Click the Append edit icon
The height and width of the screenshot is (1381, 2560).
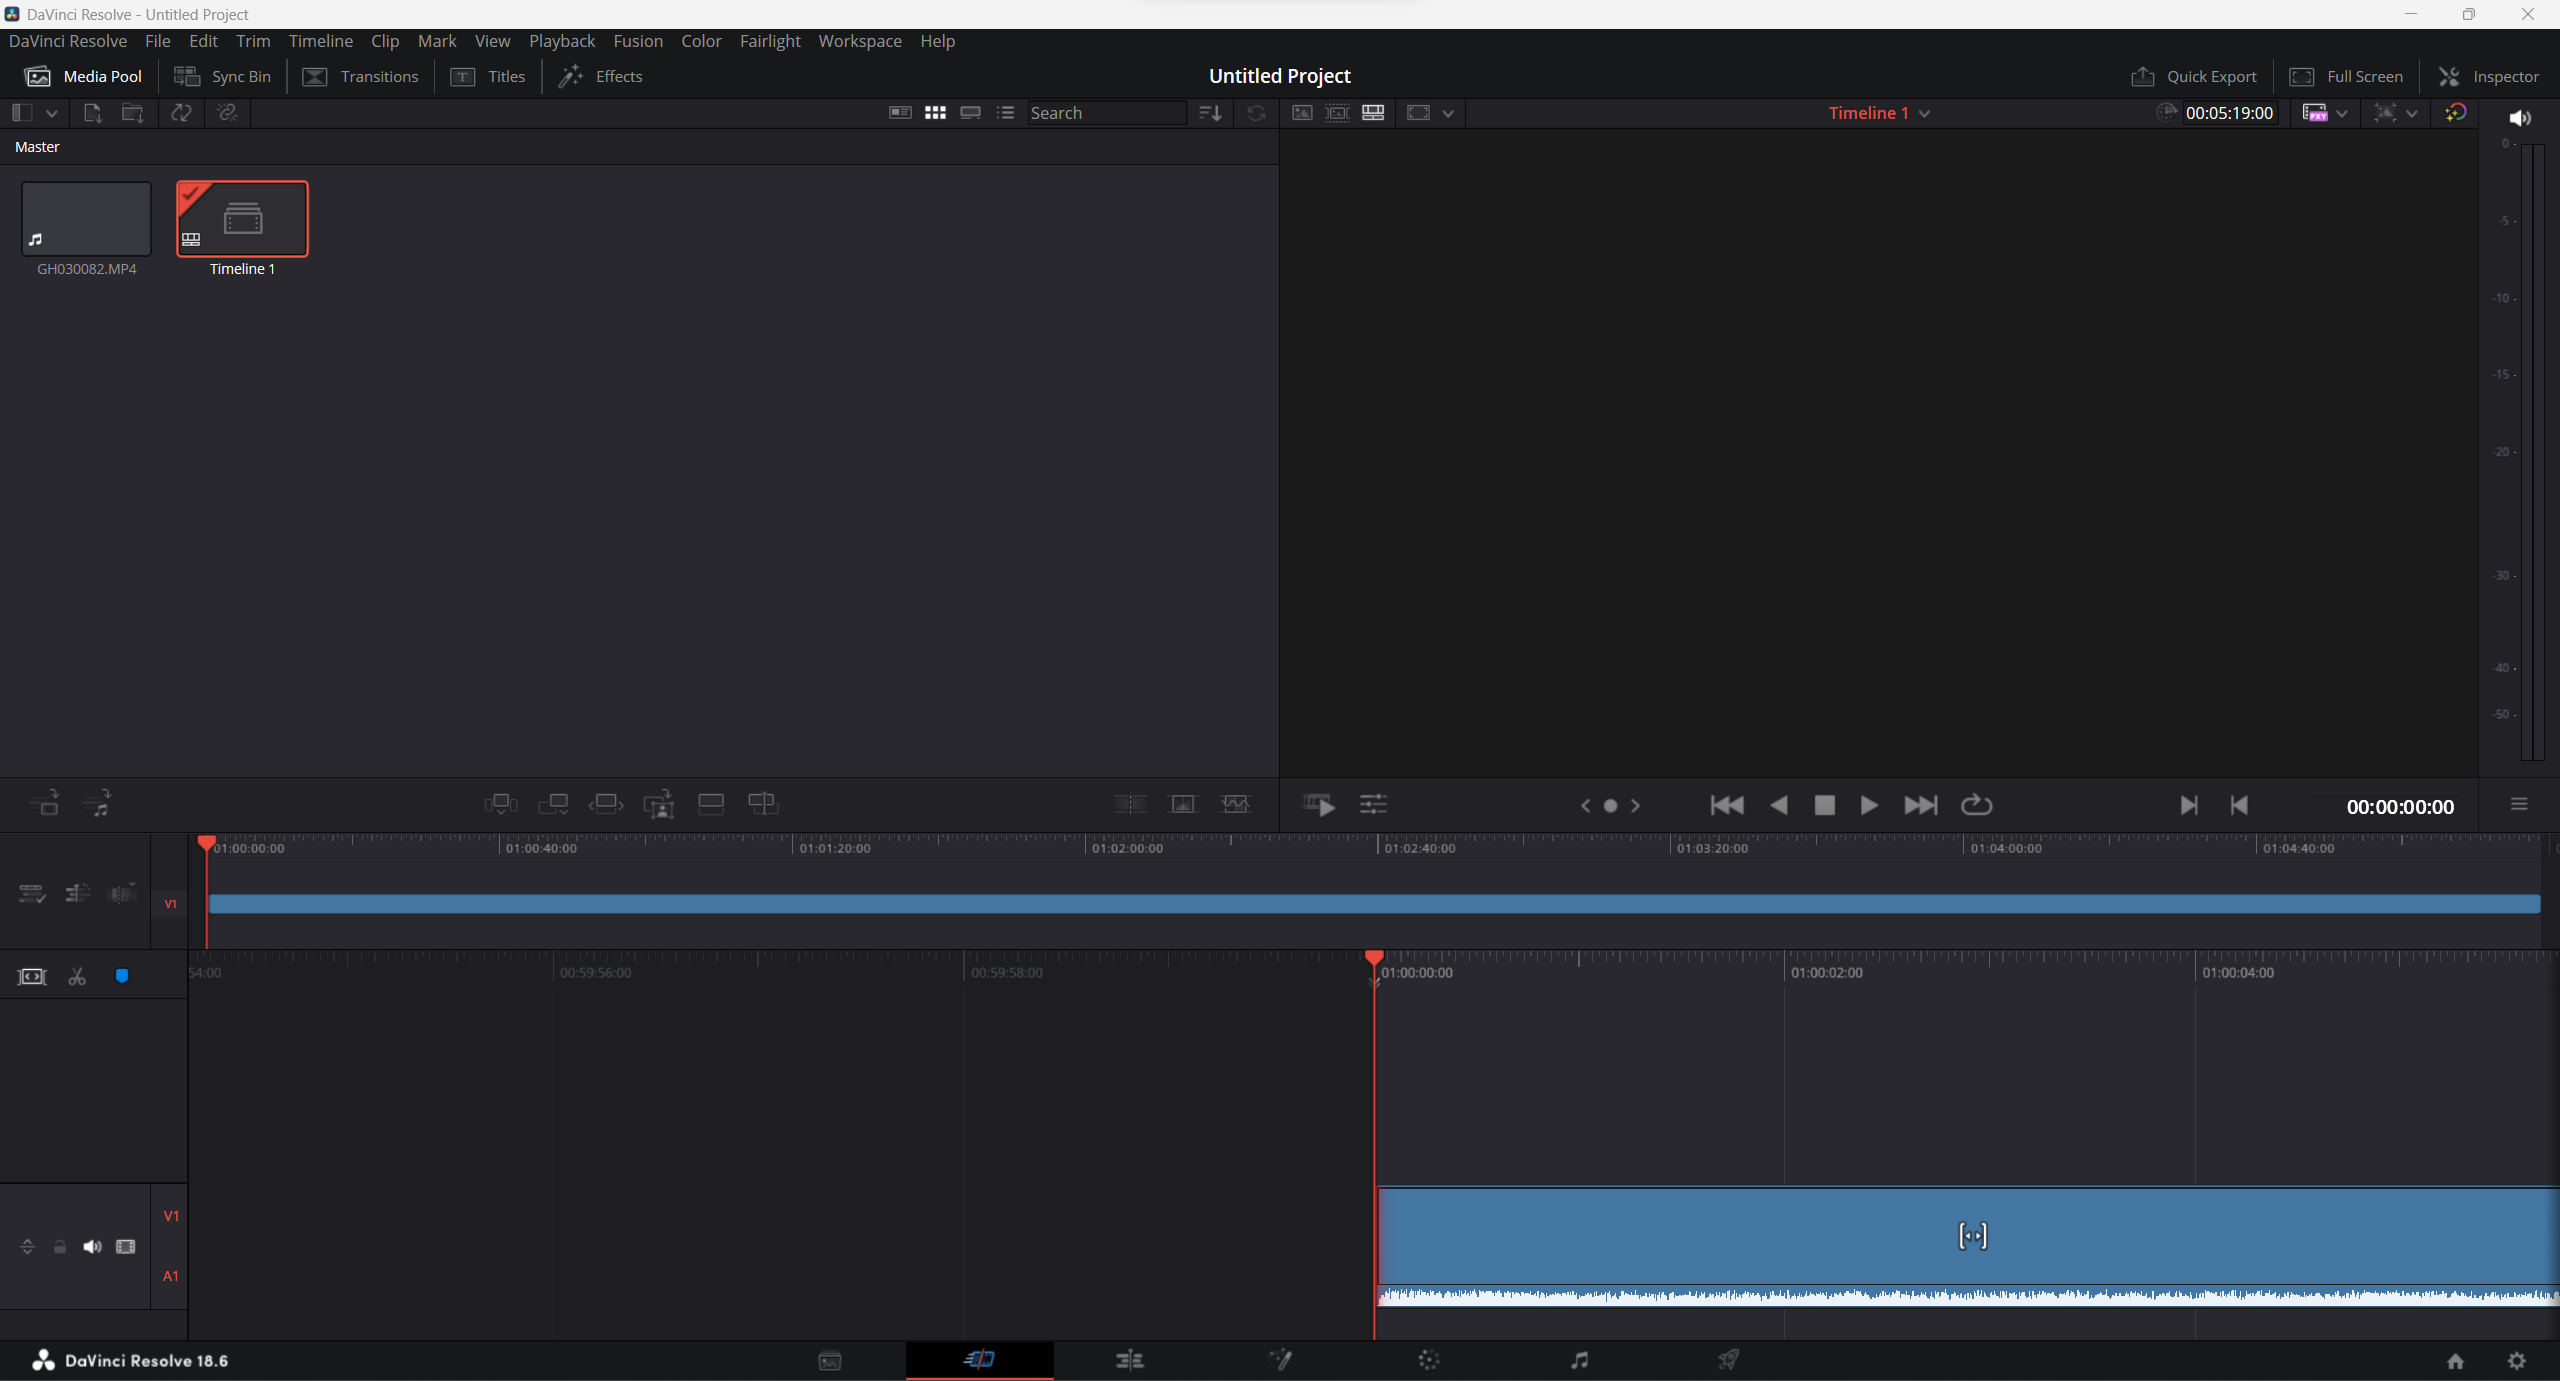553,804
